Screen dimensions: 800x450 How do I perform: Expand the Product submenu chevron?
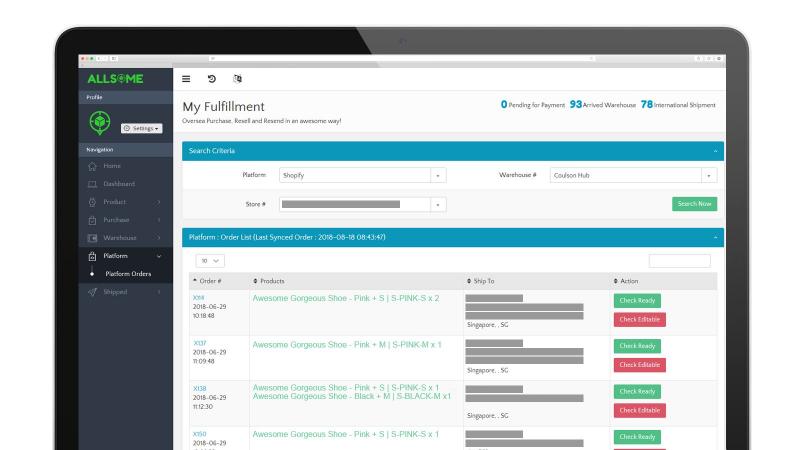[159, 202]
